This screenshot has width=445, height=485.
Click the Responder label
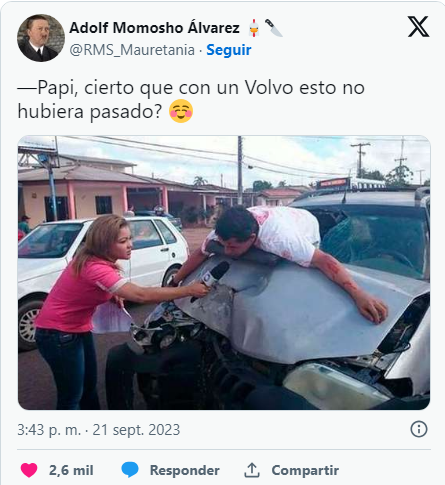[184, 470]
